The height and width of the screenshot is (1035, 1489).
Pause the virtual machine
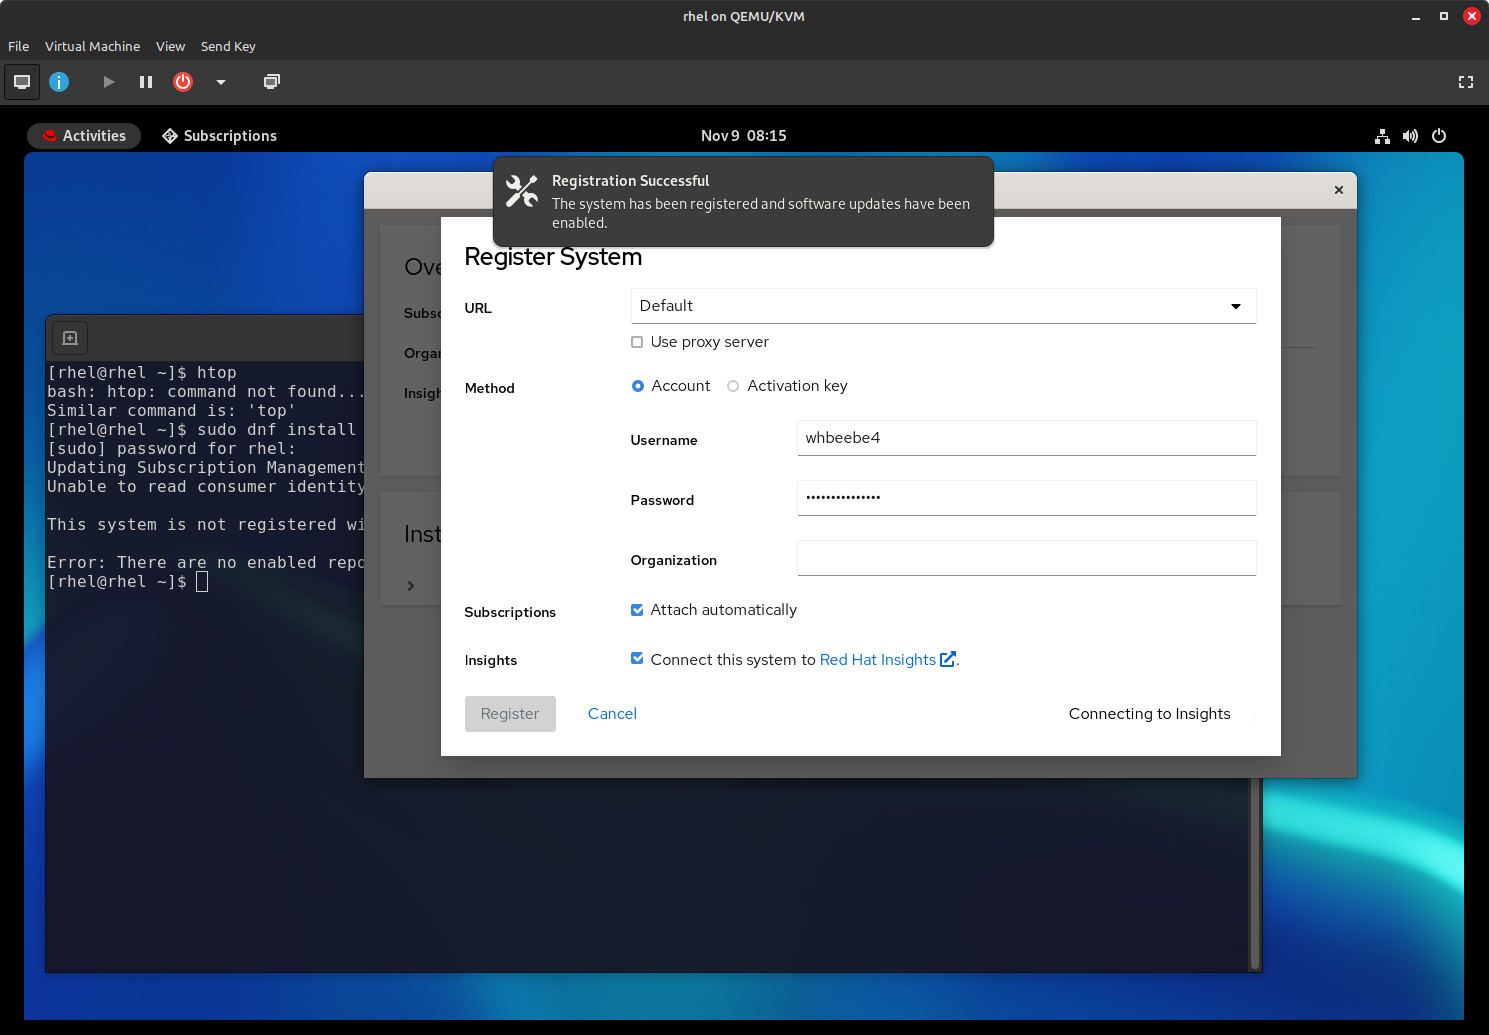pyautogui.click(x=146, y=82)
